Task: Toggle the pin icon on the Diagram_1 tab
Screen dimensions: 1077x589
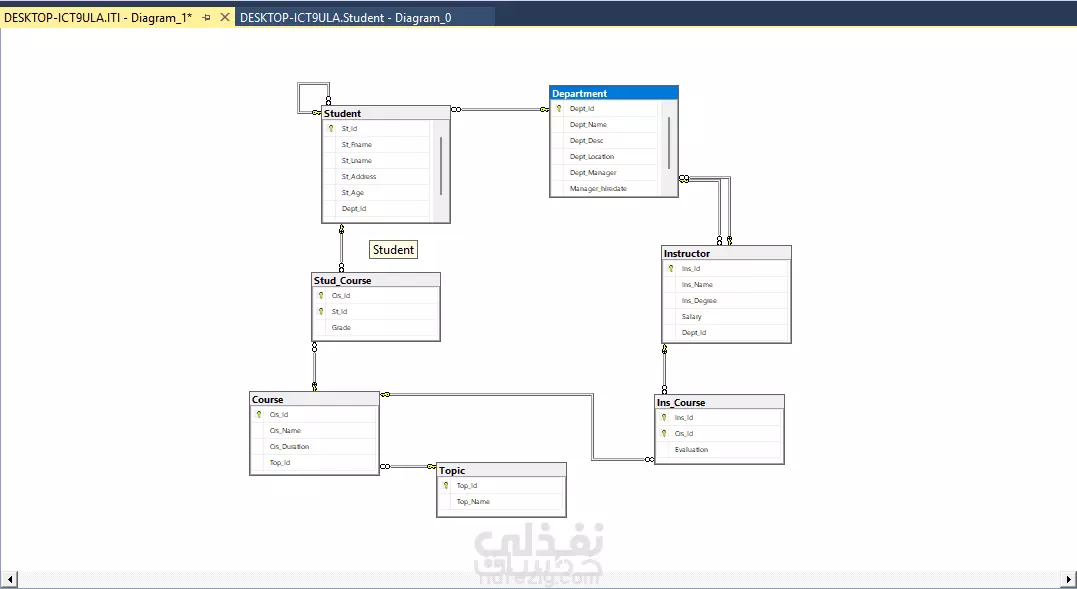Action: click(206, 18)
